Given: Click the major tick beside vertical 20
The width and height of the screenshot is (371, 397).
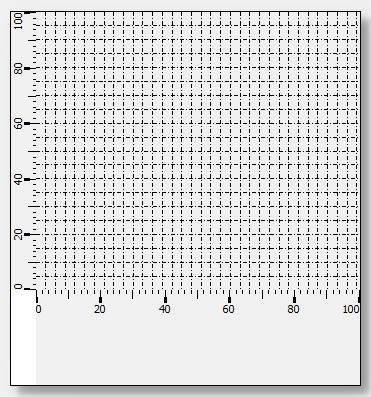Looking at the screenshot, I should 30,235.
